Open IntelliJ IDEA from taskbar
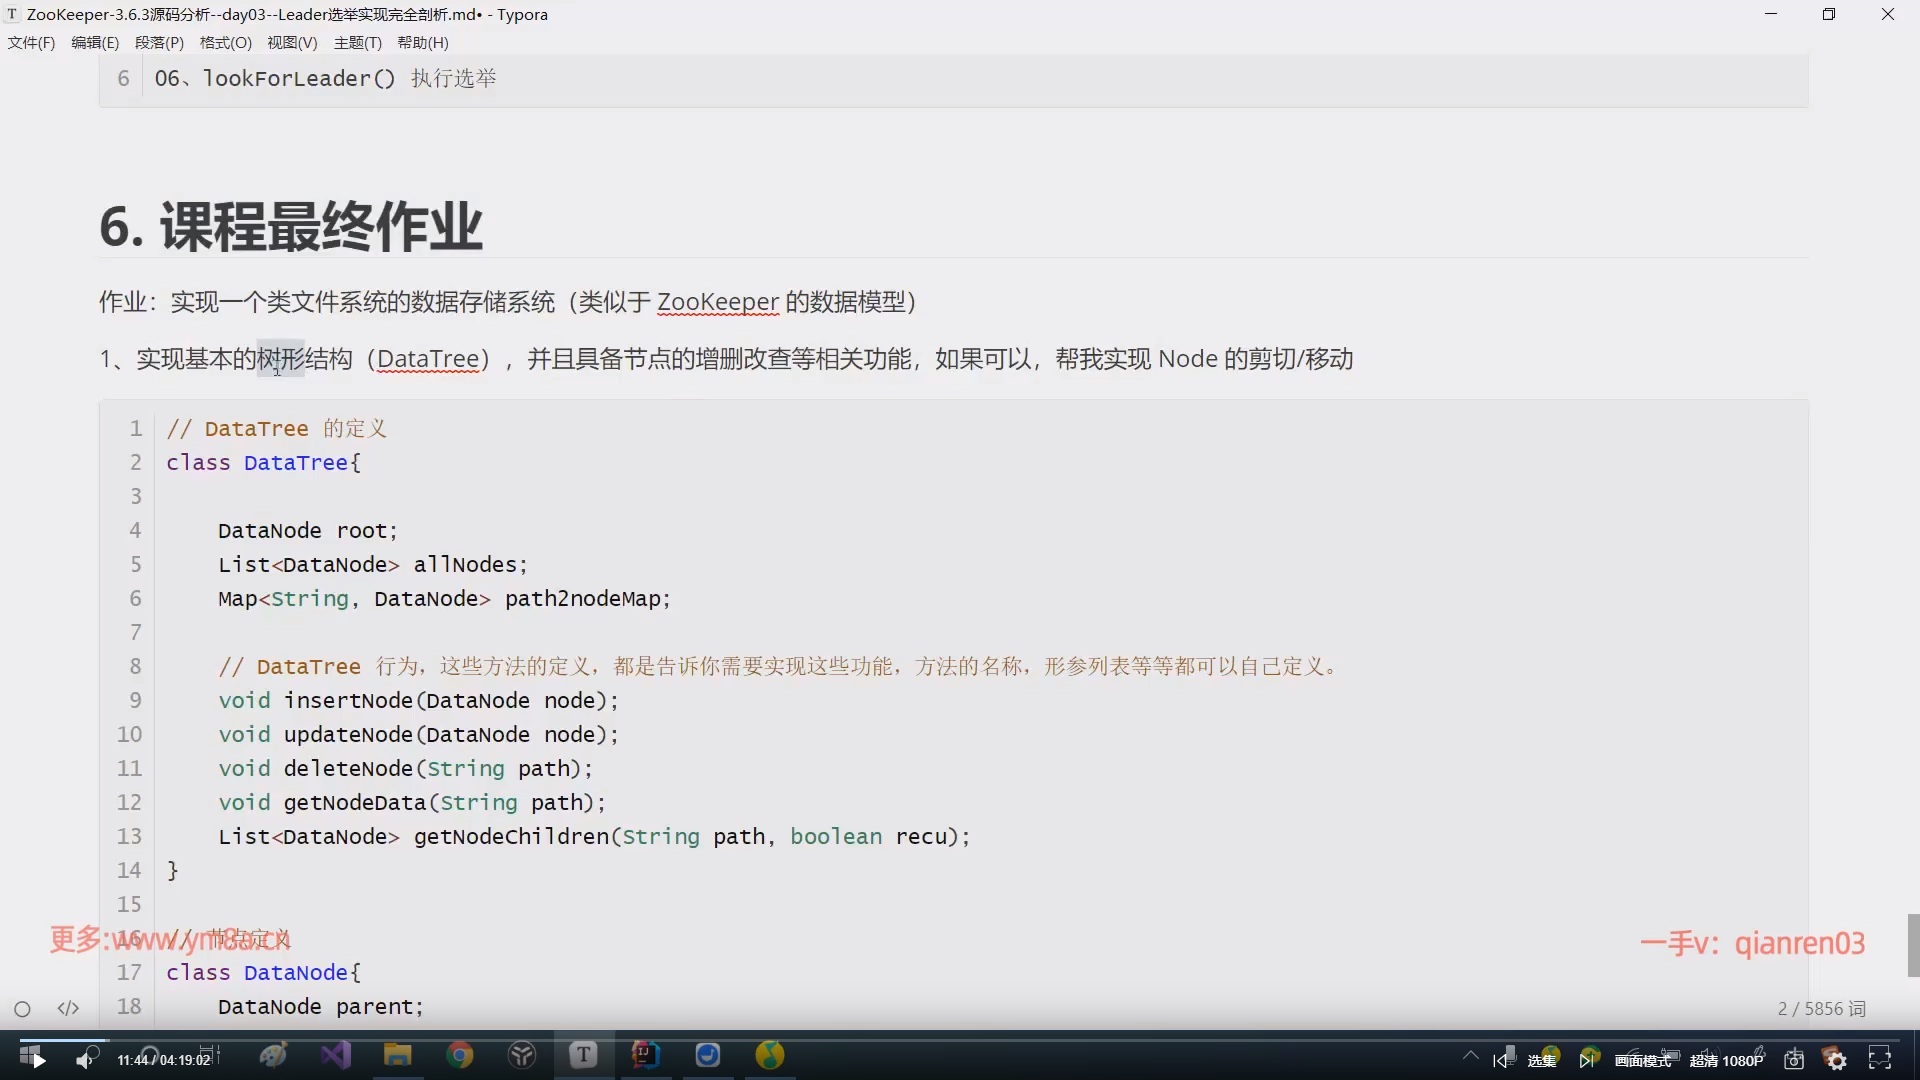The image size is (1920, 1080). (x=646, y=1055)
